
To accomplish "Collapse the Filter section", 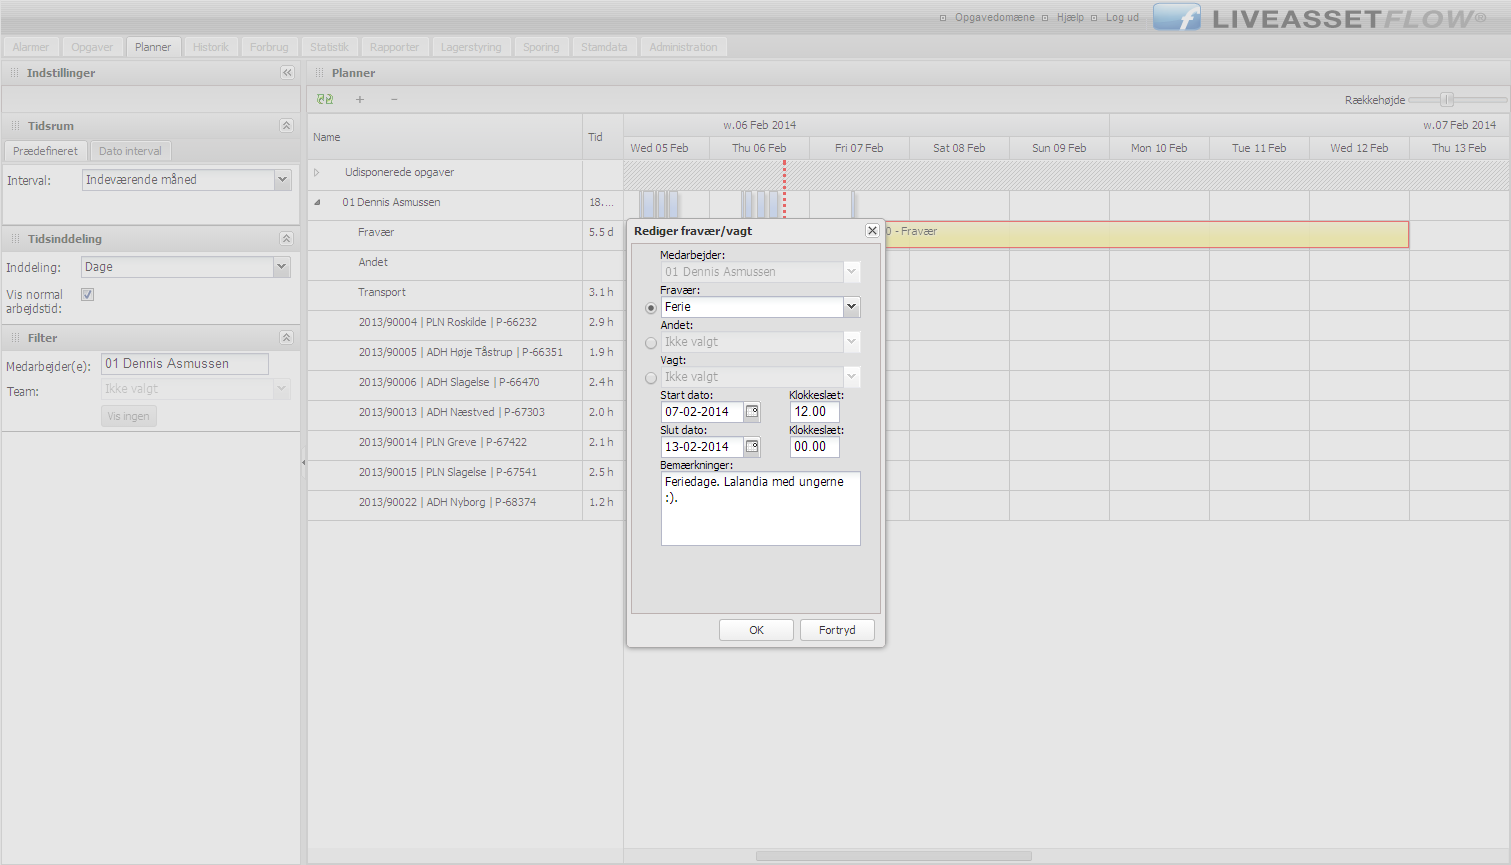I will pos(286,338).
